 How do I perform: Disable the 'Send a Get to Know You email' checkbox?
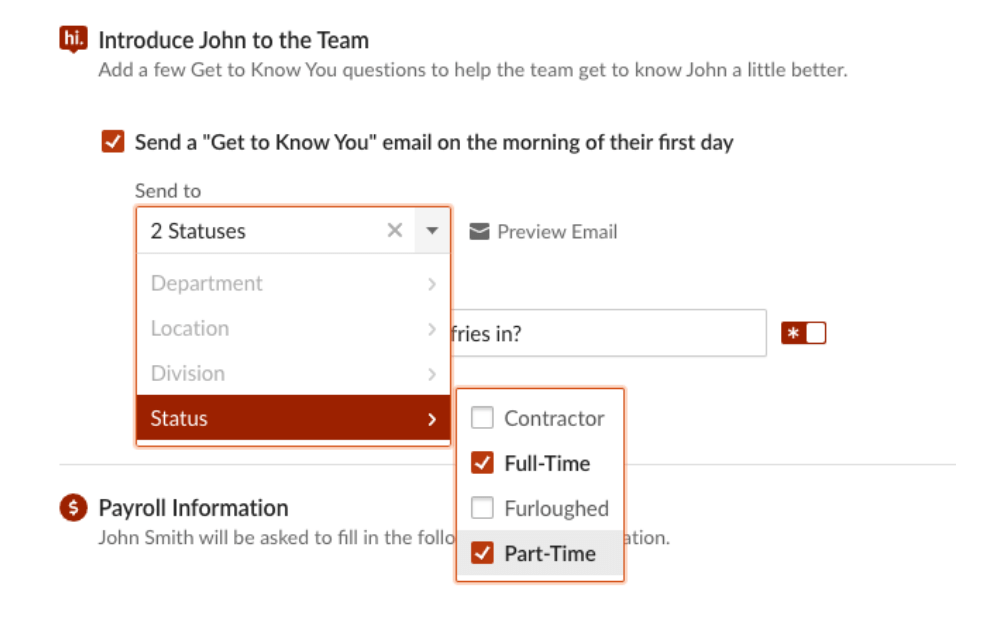coord(112,141)
